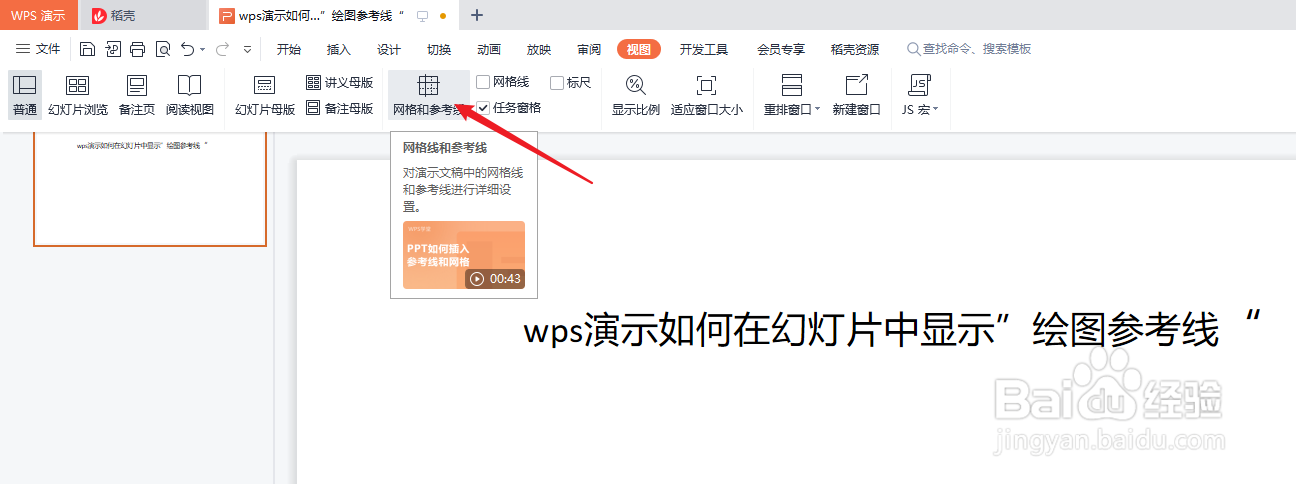
Task: Click the presentation mode icon in document tab
Action: tap(422, 16)
